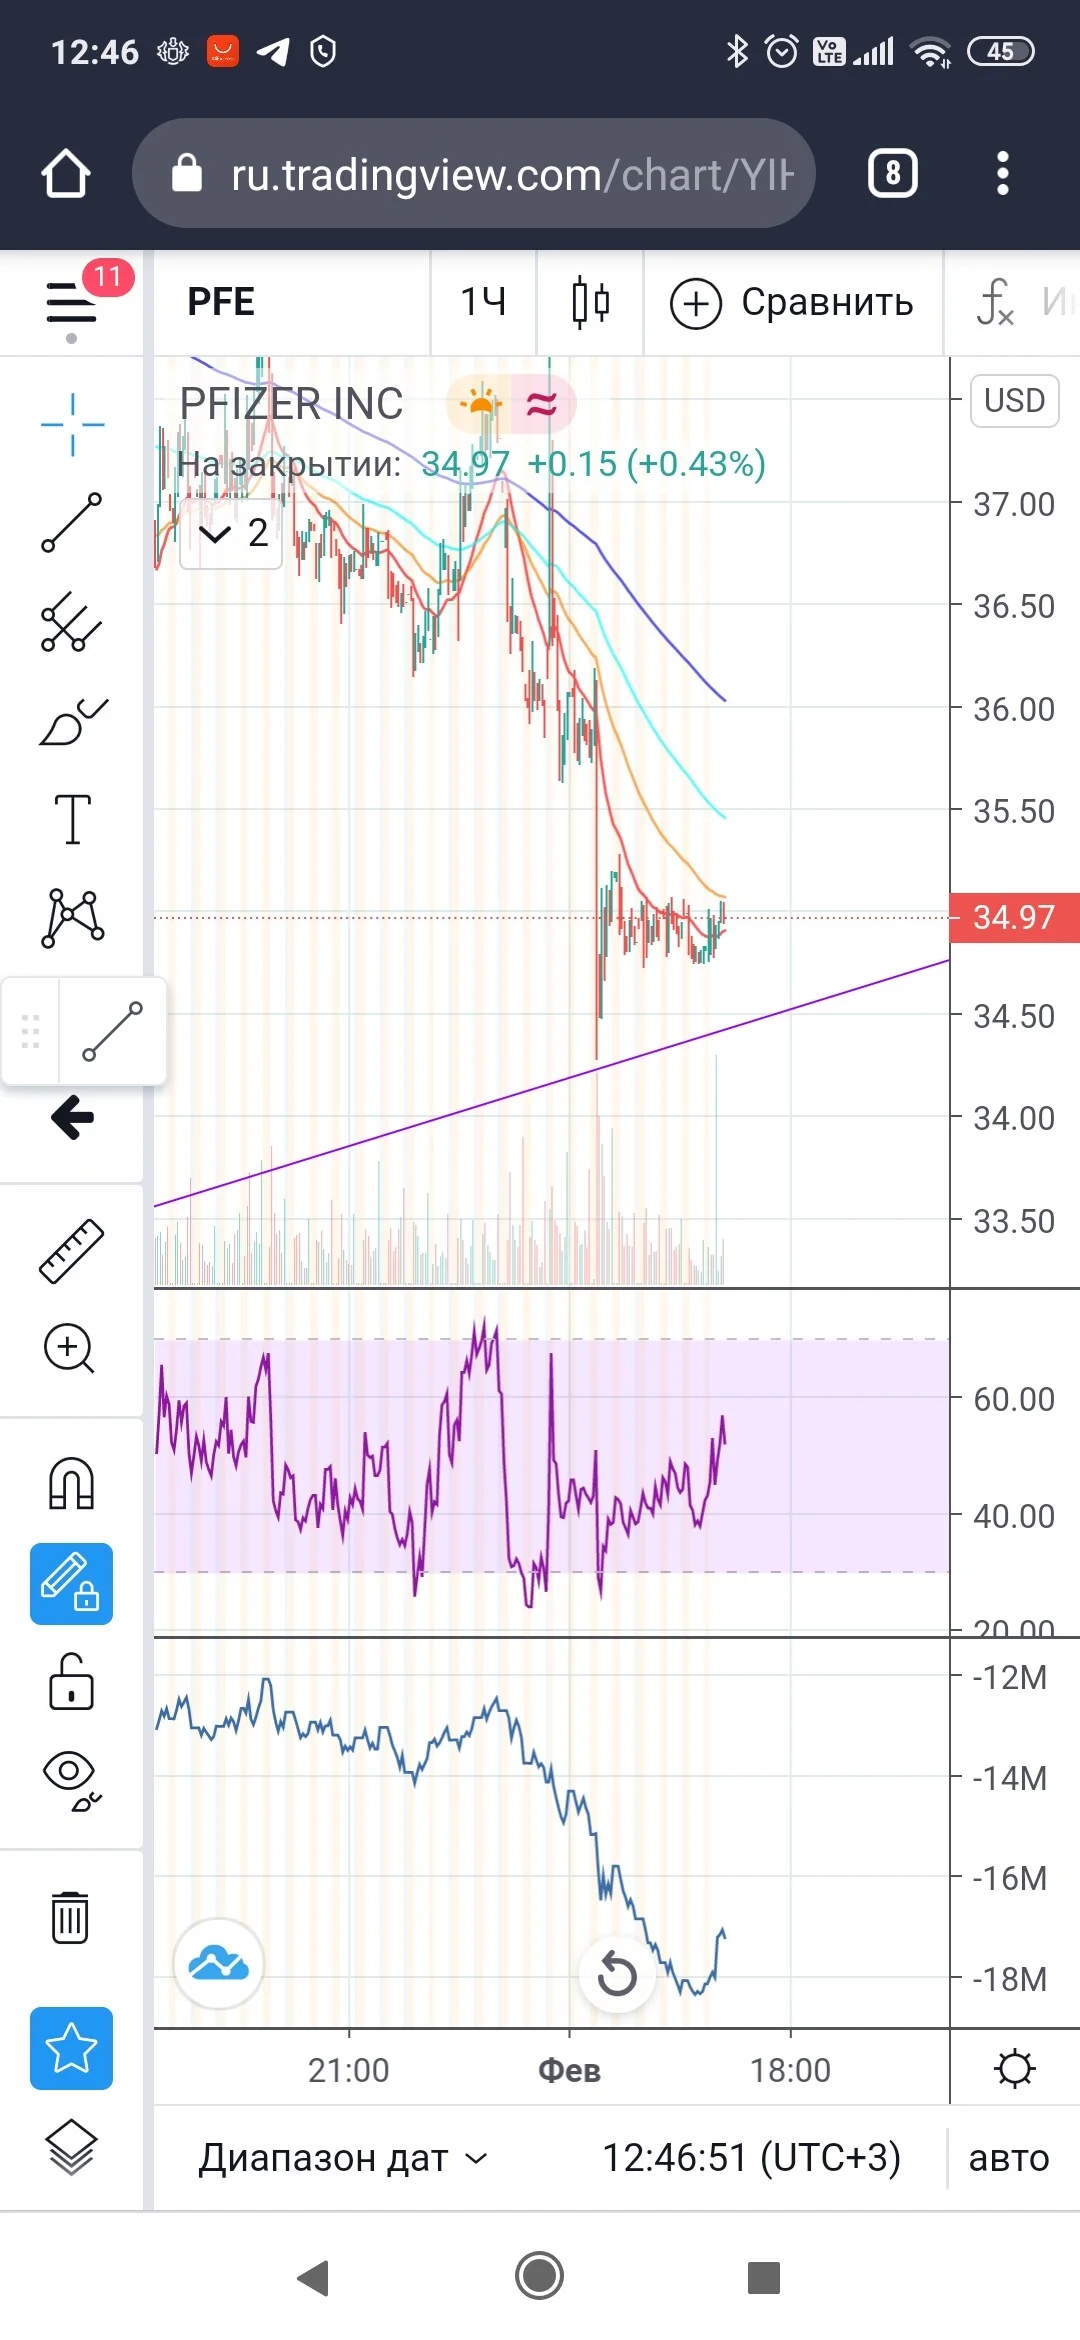Image resolution: width=1080 pixels, height=2340 pixels.
Task: Expand the collapsed indicators legend
Action: point(232,533)
